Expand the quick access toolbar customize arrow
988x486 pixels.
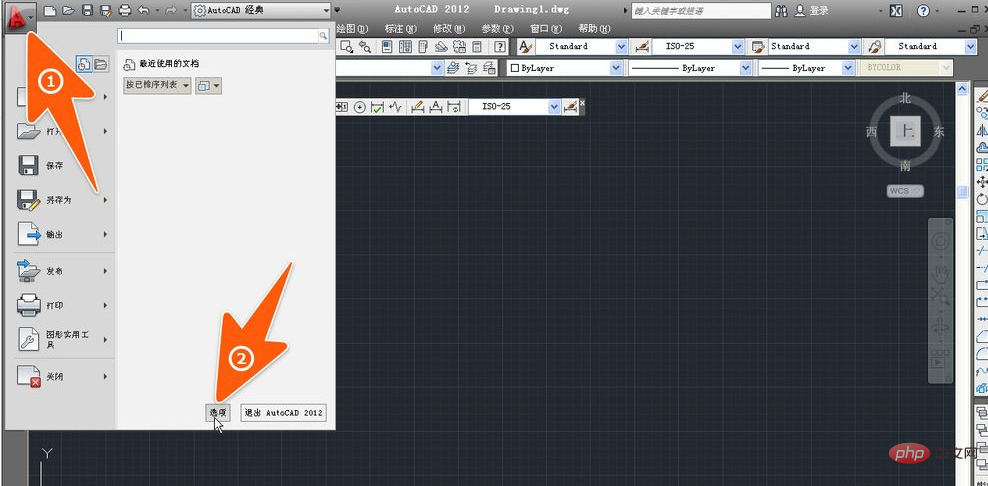click(x=338, y=11)
